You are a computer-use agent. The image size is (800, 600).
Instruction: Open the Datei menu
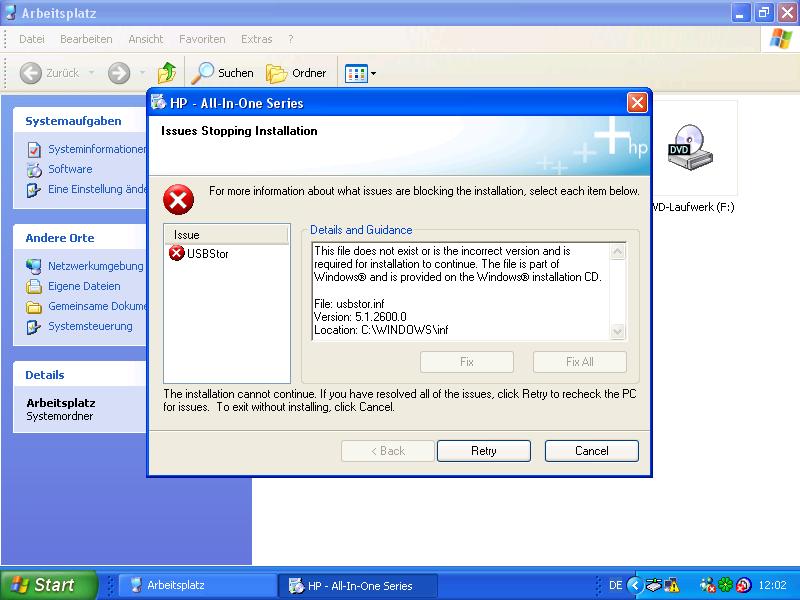pos(32,39)
